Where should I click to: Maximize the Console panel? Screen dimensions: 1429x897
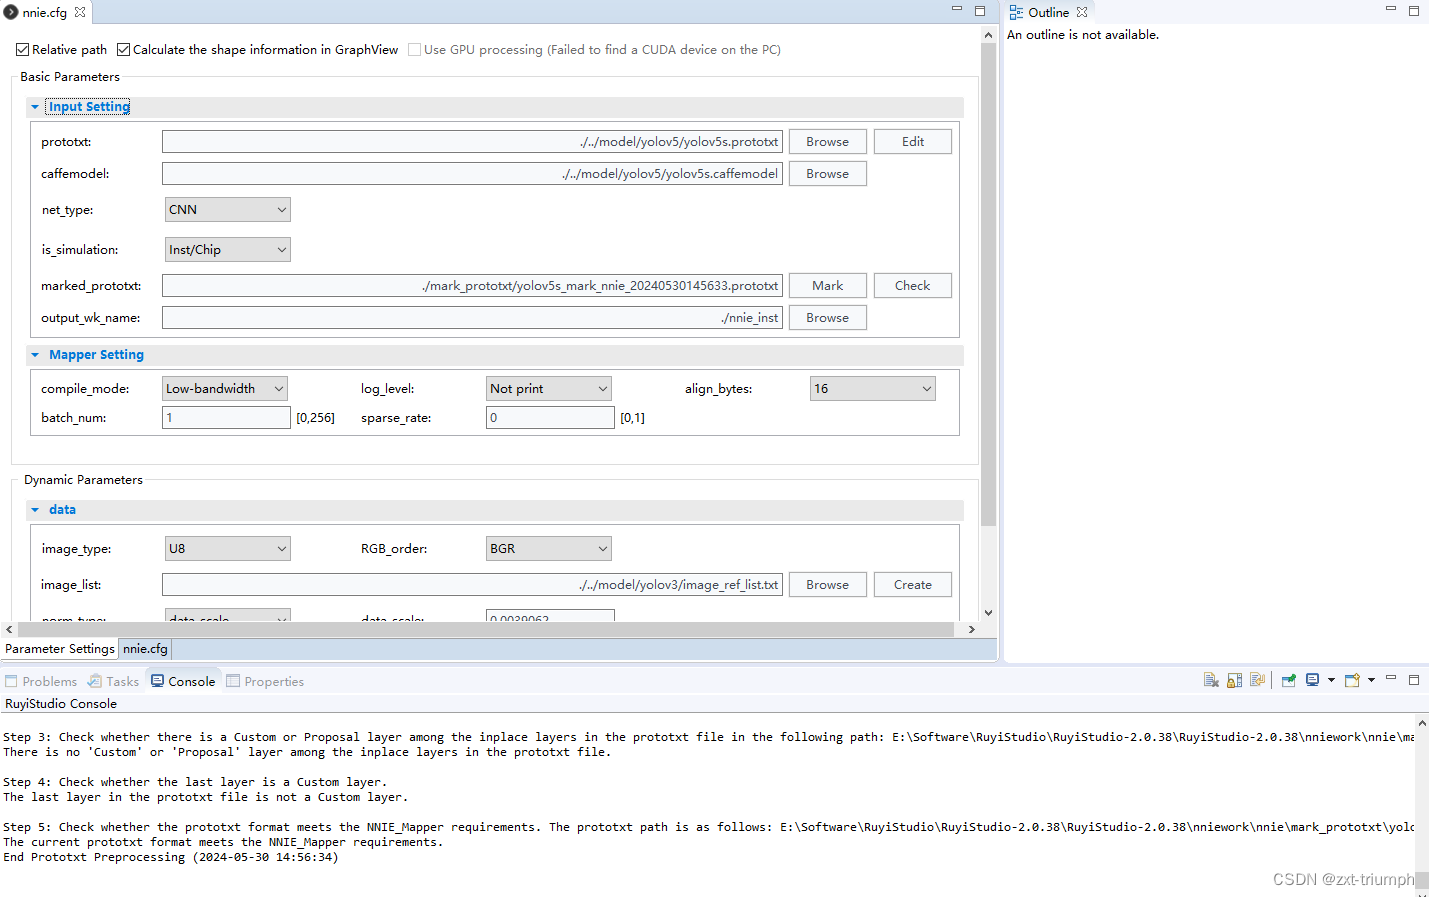pyautogui.click(x=1414, y=680)
